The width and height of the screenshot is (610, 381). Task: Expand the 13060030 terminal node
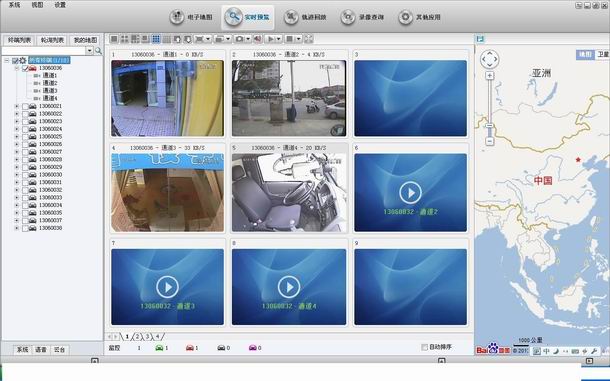[x=16, y=175]
